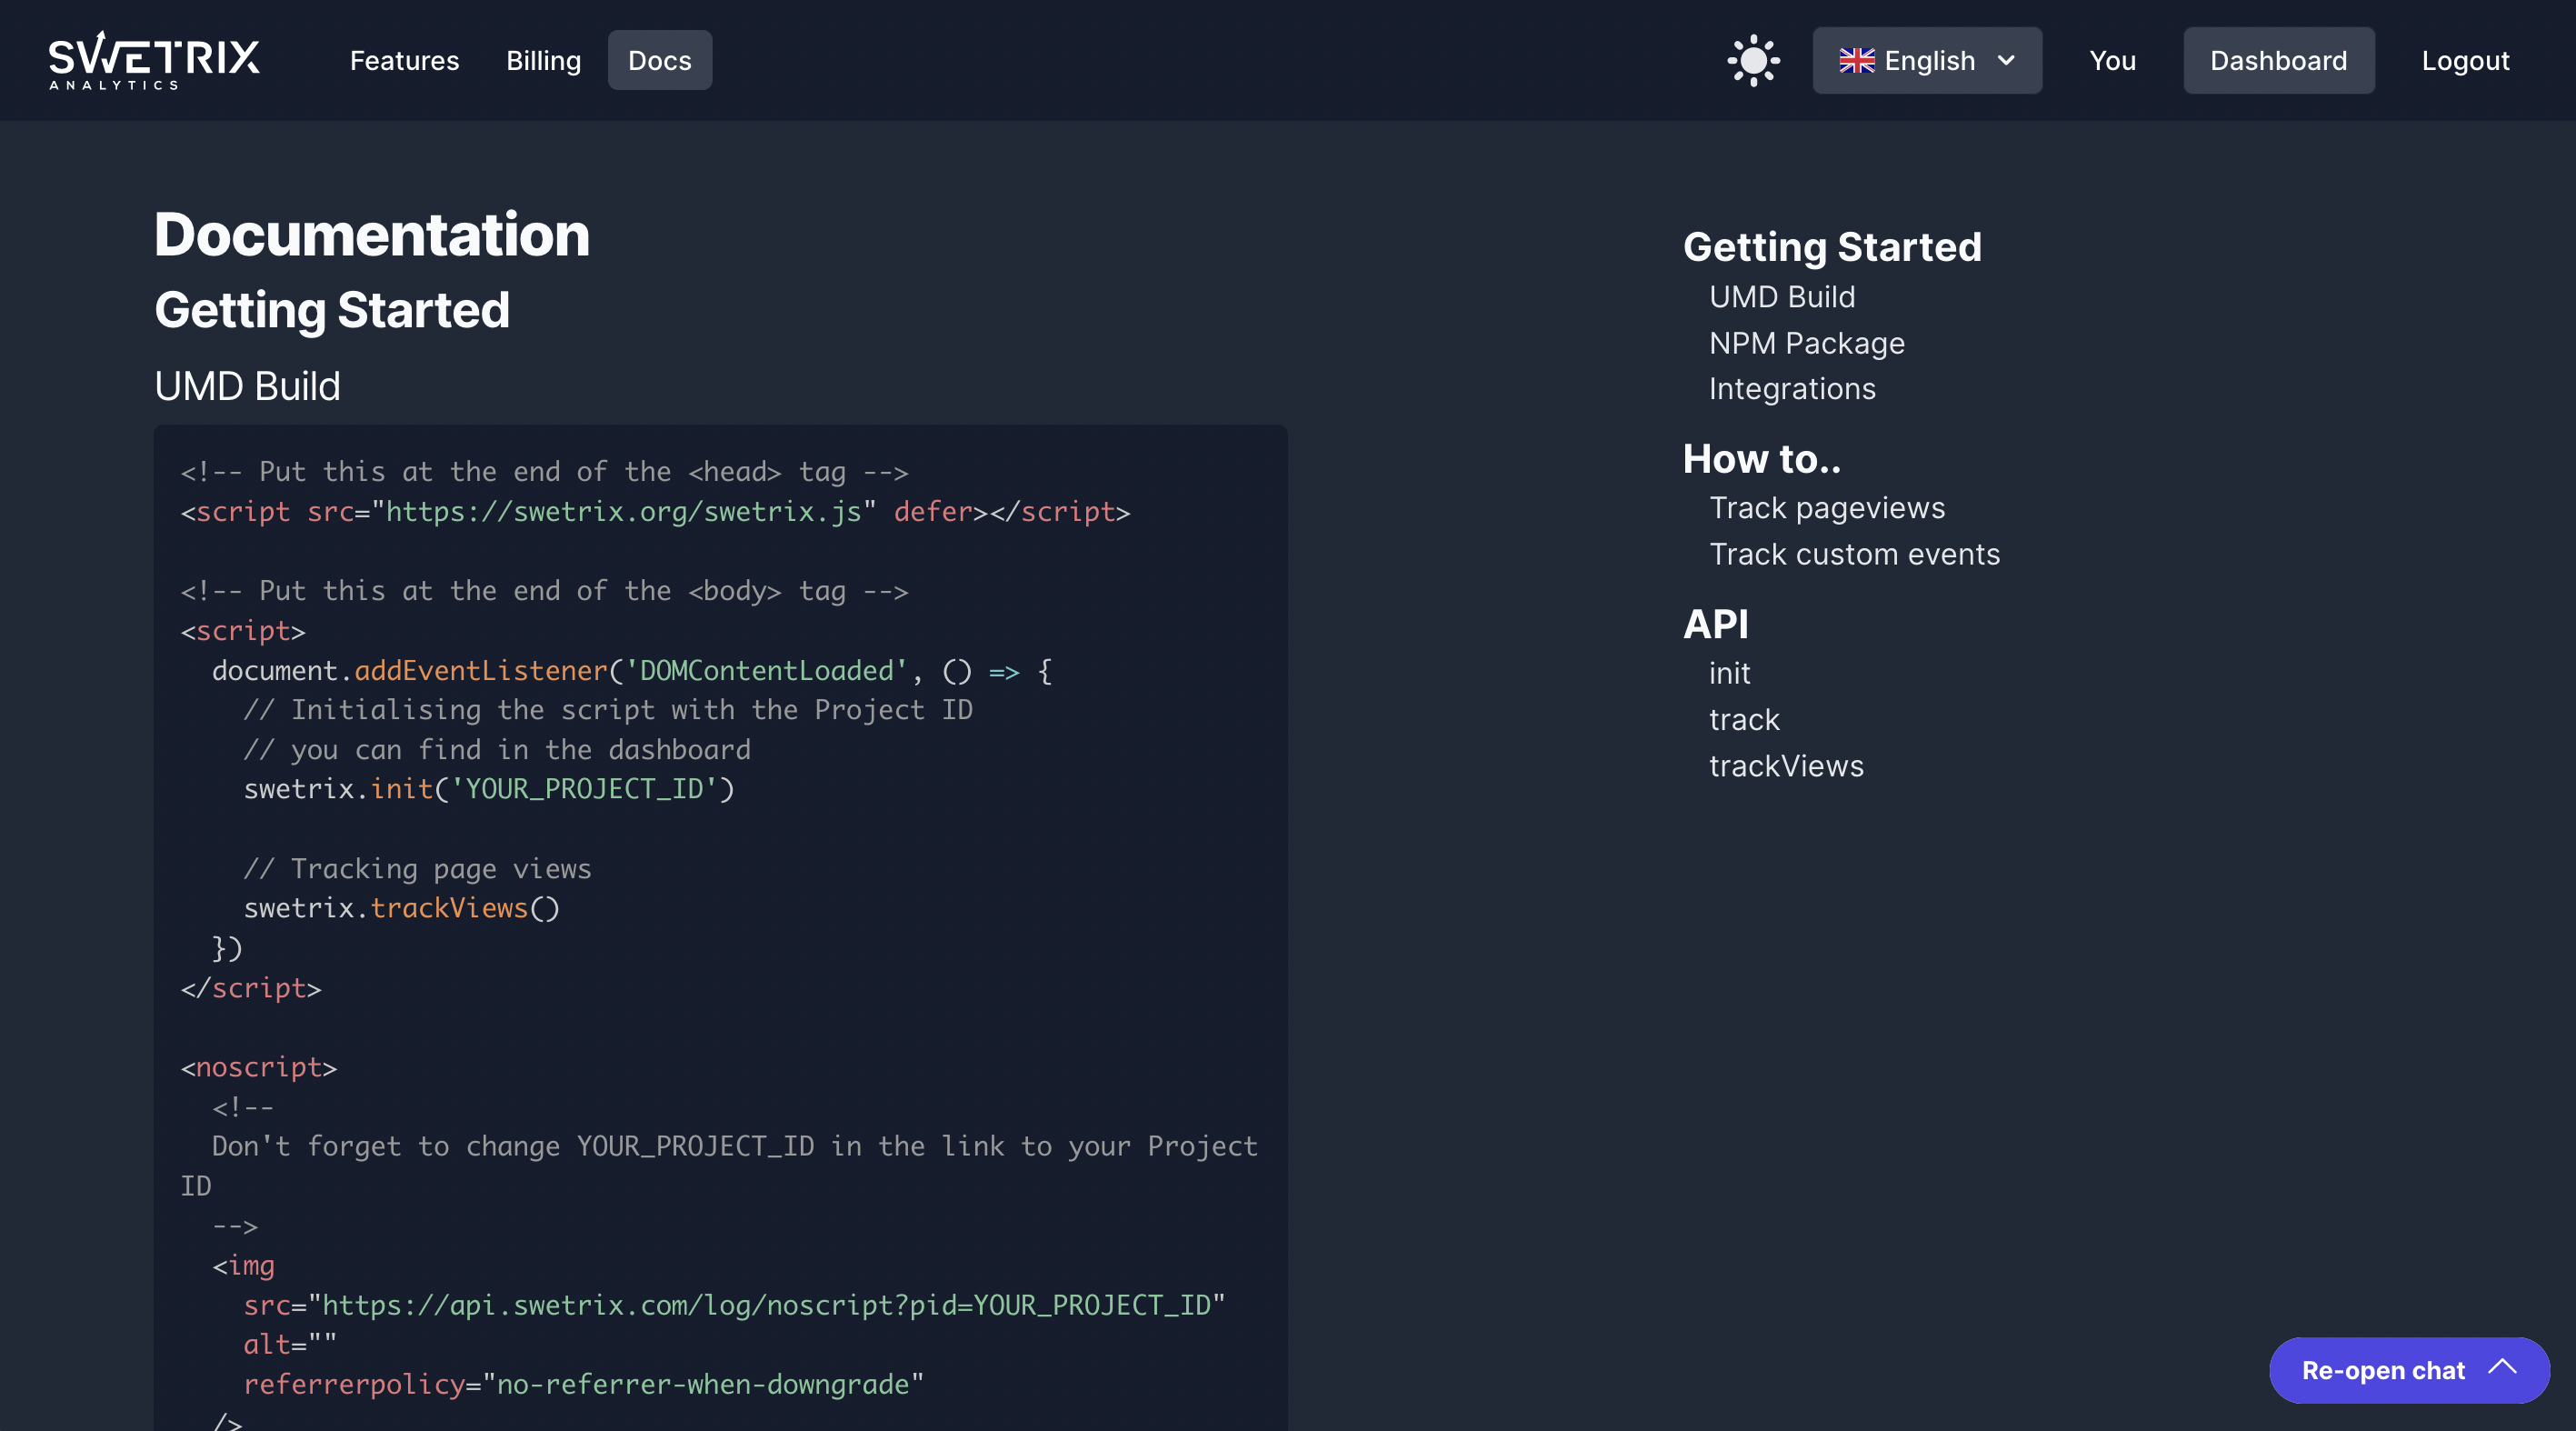Click the opening noscript tag
This screenshot has width=2576, height=1431.
tap(258, 1067)
